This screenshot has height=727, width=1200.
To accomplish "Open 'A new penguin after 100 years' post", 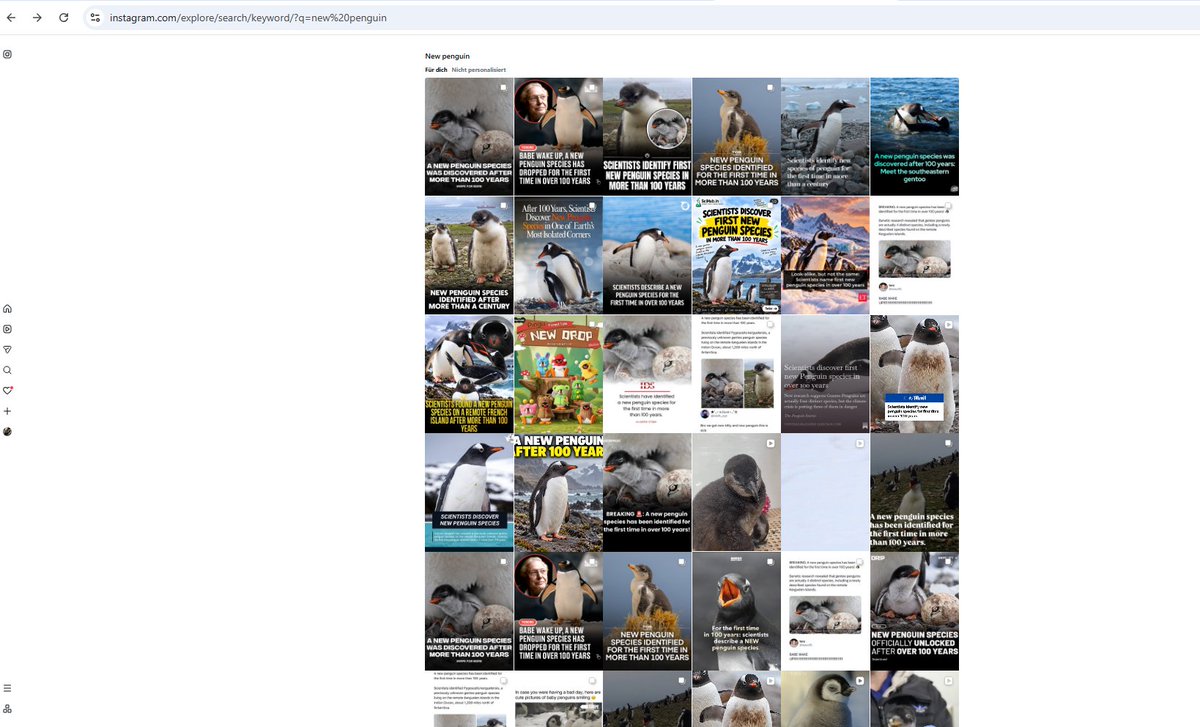I will (558, 492).
